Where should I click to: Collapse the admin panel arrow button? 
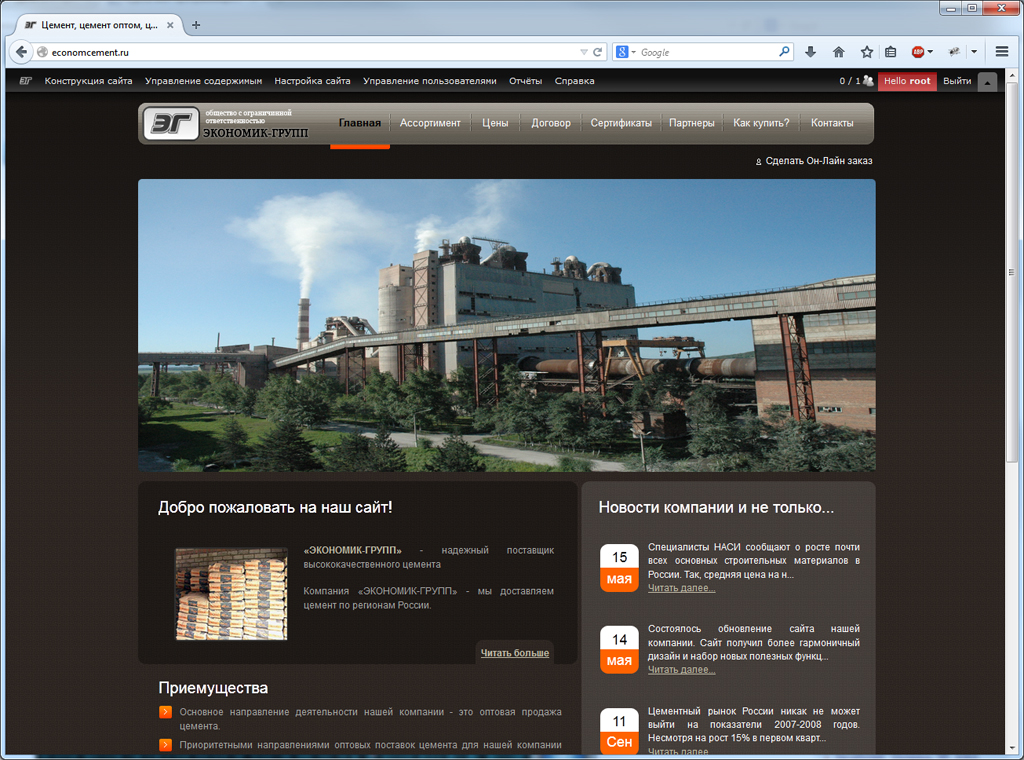pos(987,82)
